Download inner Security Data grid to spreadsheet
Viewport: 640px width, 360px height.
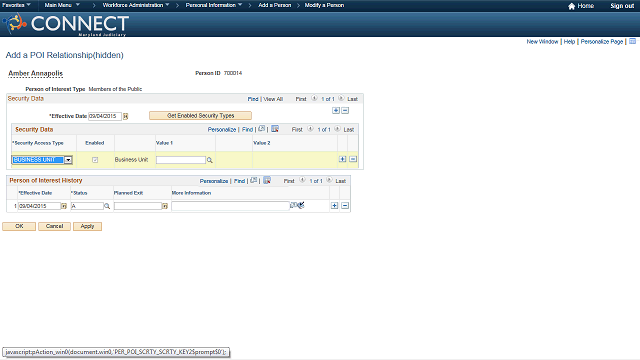[x=275, y=129]
